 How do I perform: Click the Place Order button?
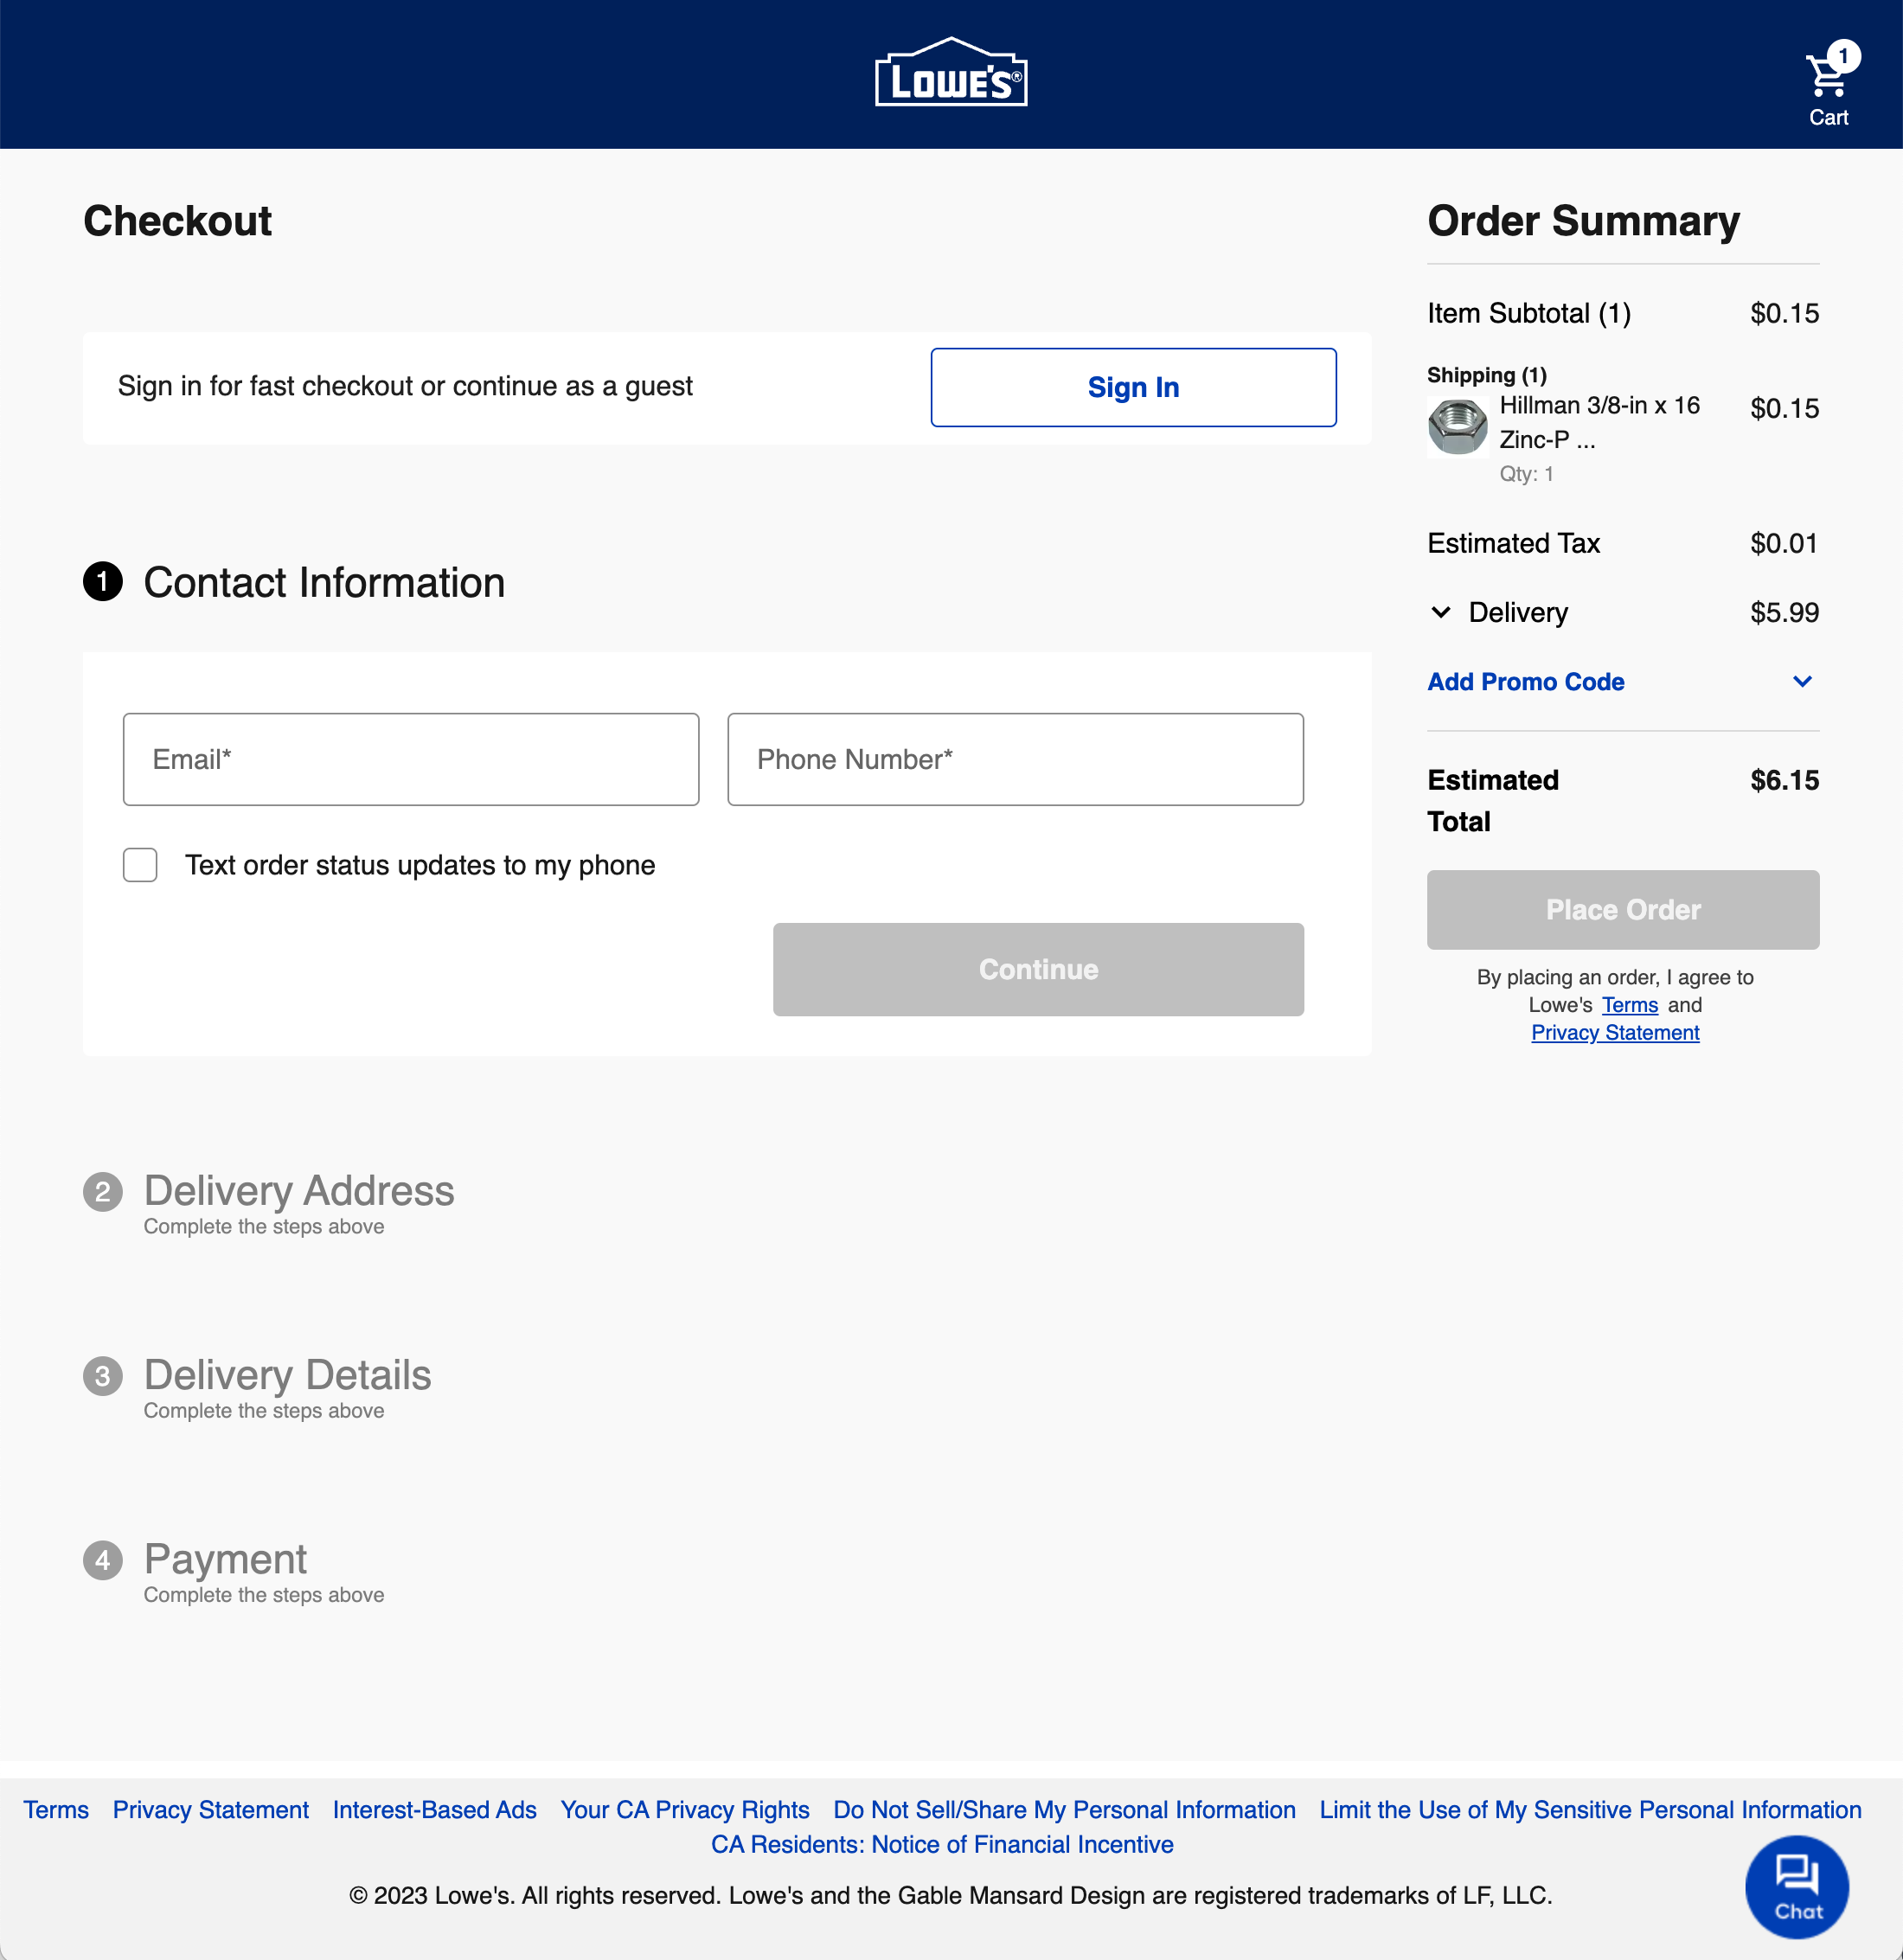(1622, 909)
